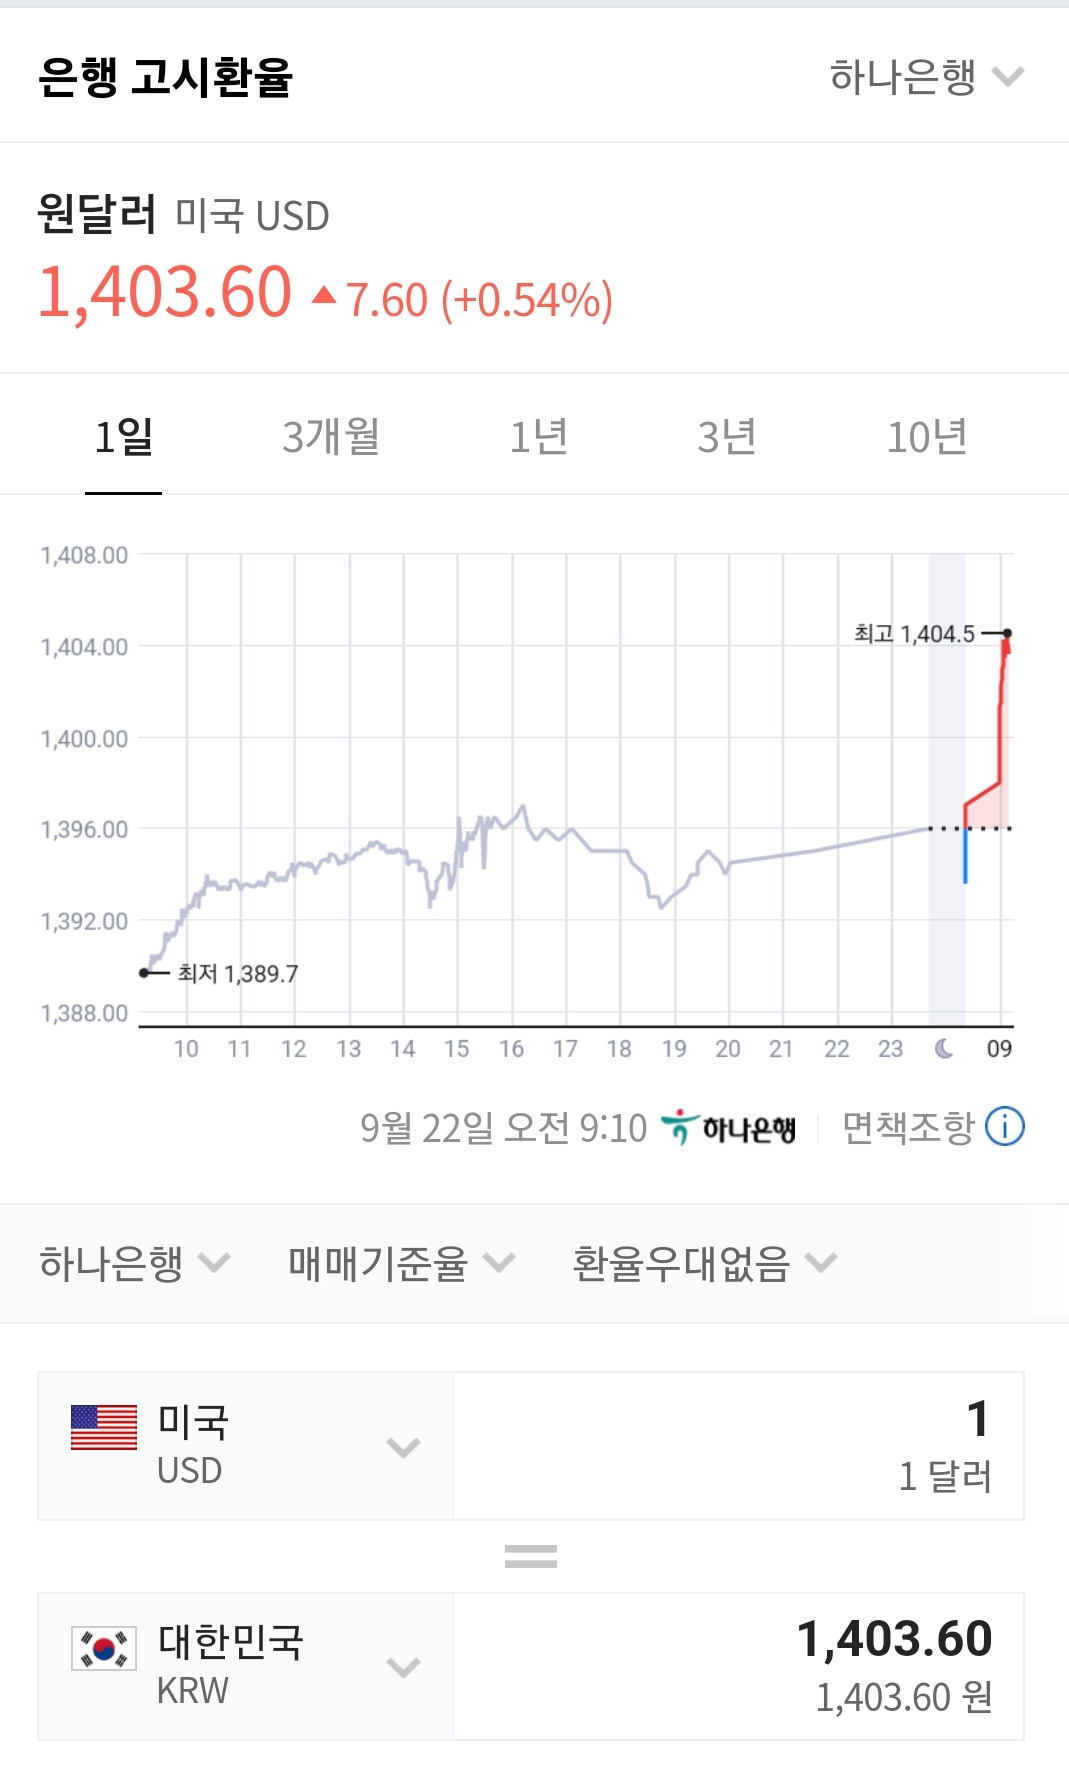Click the equals sign between currencies
This screenshot has height=1783, width=1069.
(x=531, y=1556)
